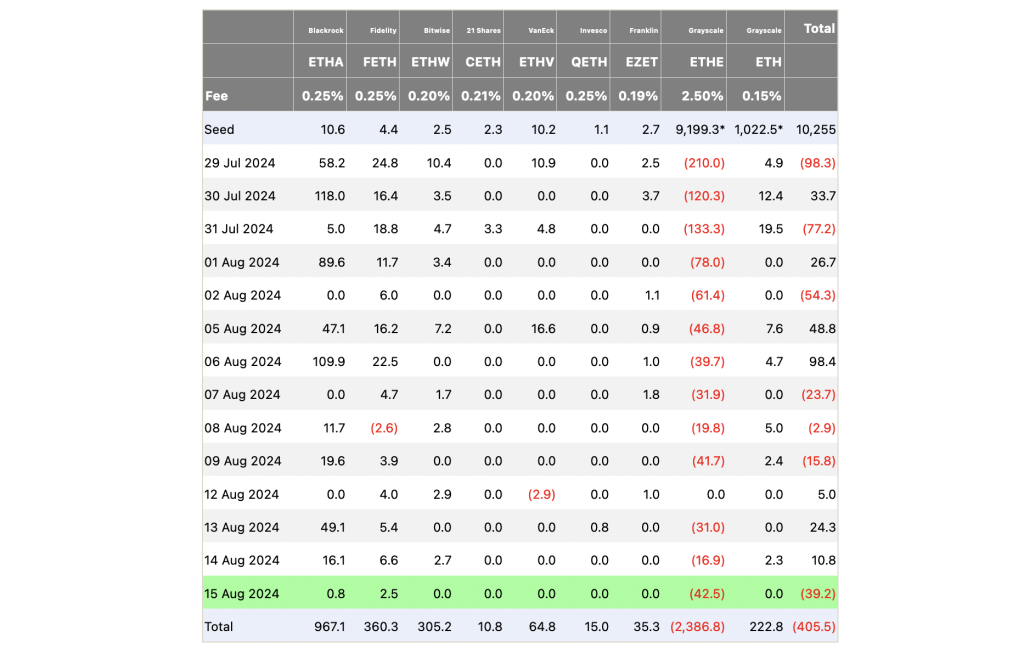Image resolution: width=1024 pixels, height=653 pixels.
Task: Click the 98.4 total value
Action: (823, 362)
